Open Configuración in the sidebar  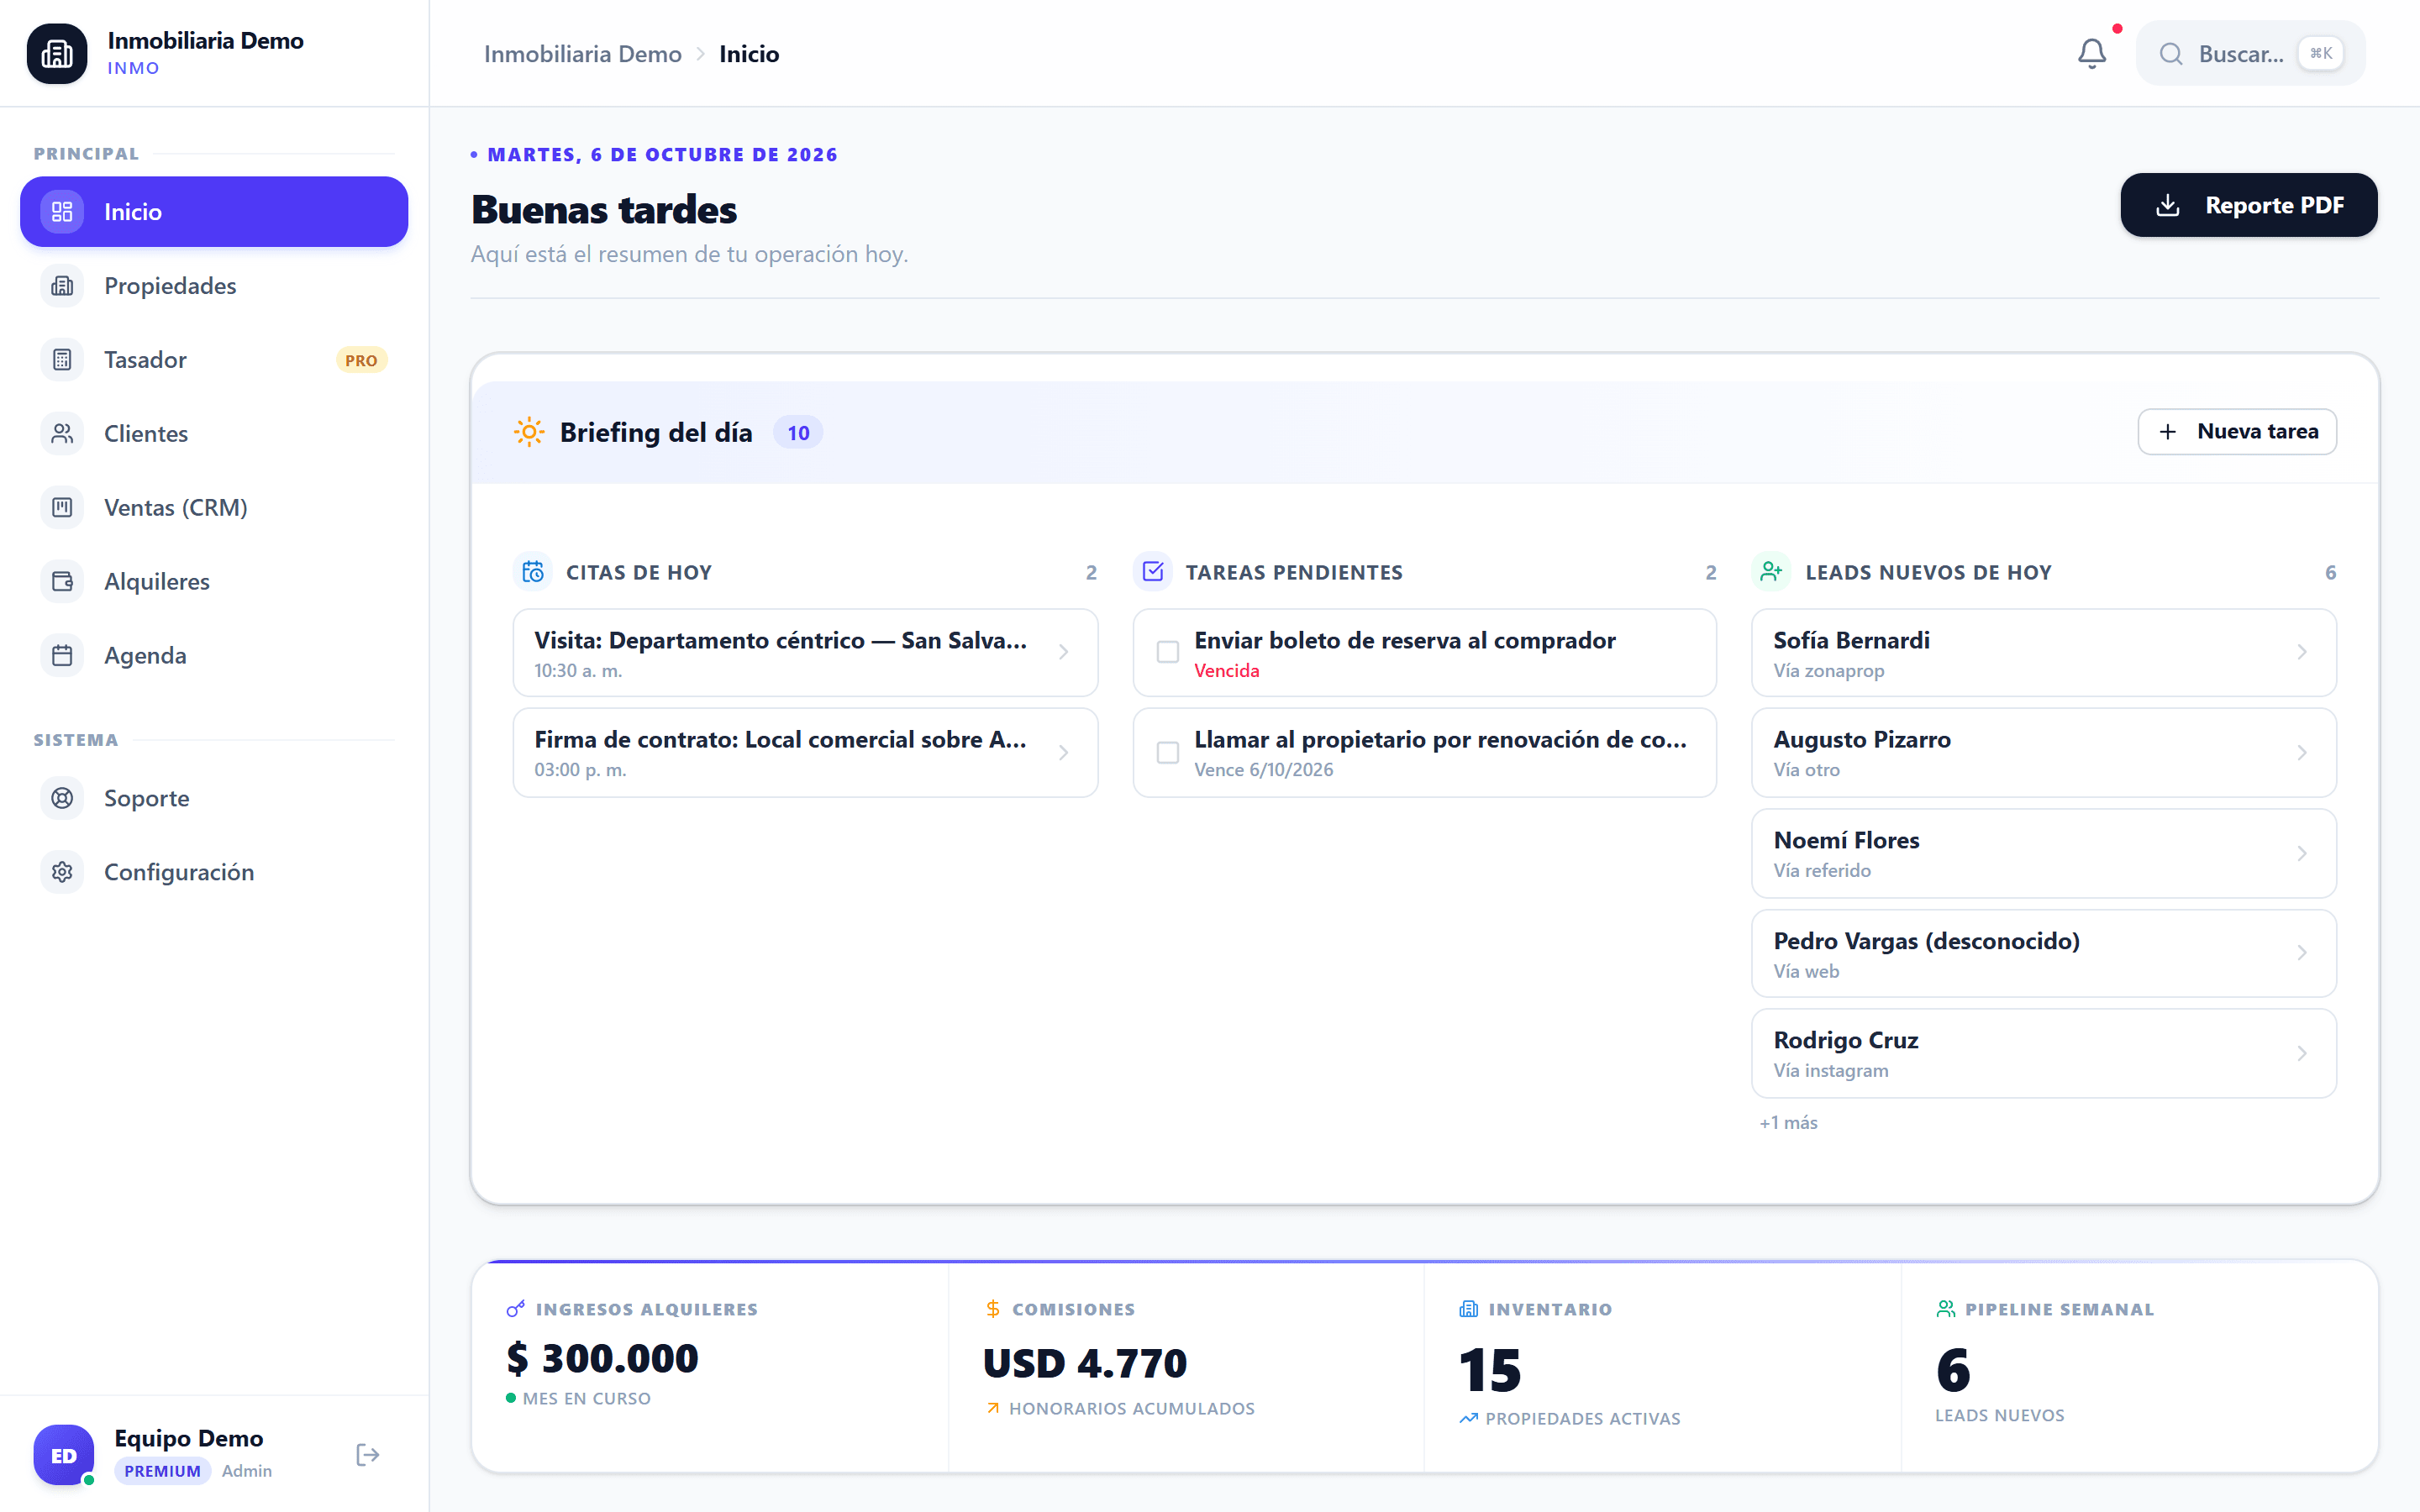214,872
